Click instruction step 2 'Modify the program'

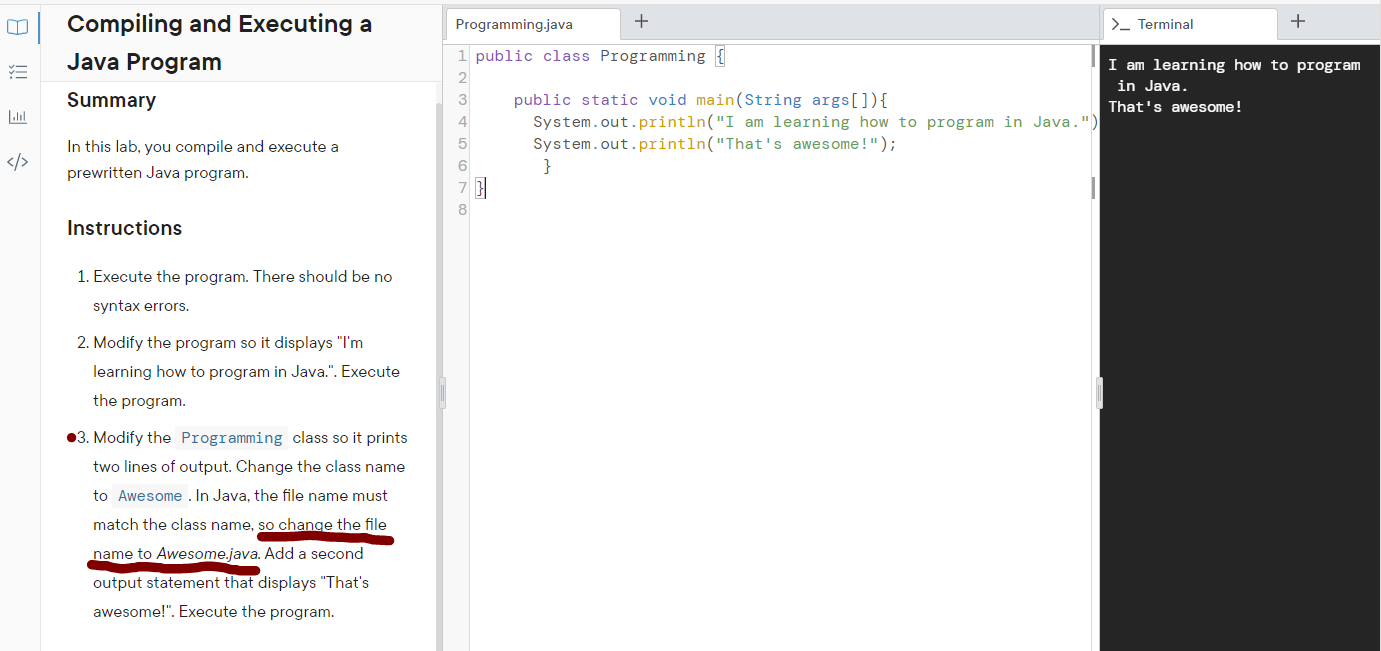point(246,371)
